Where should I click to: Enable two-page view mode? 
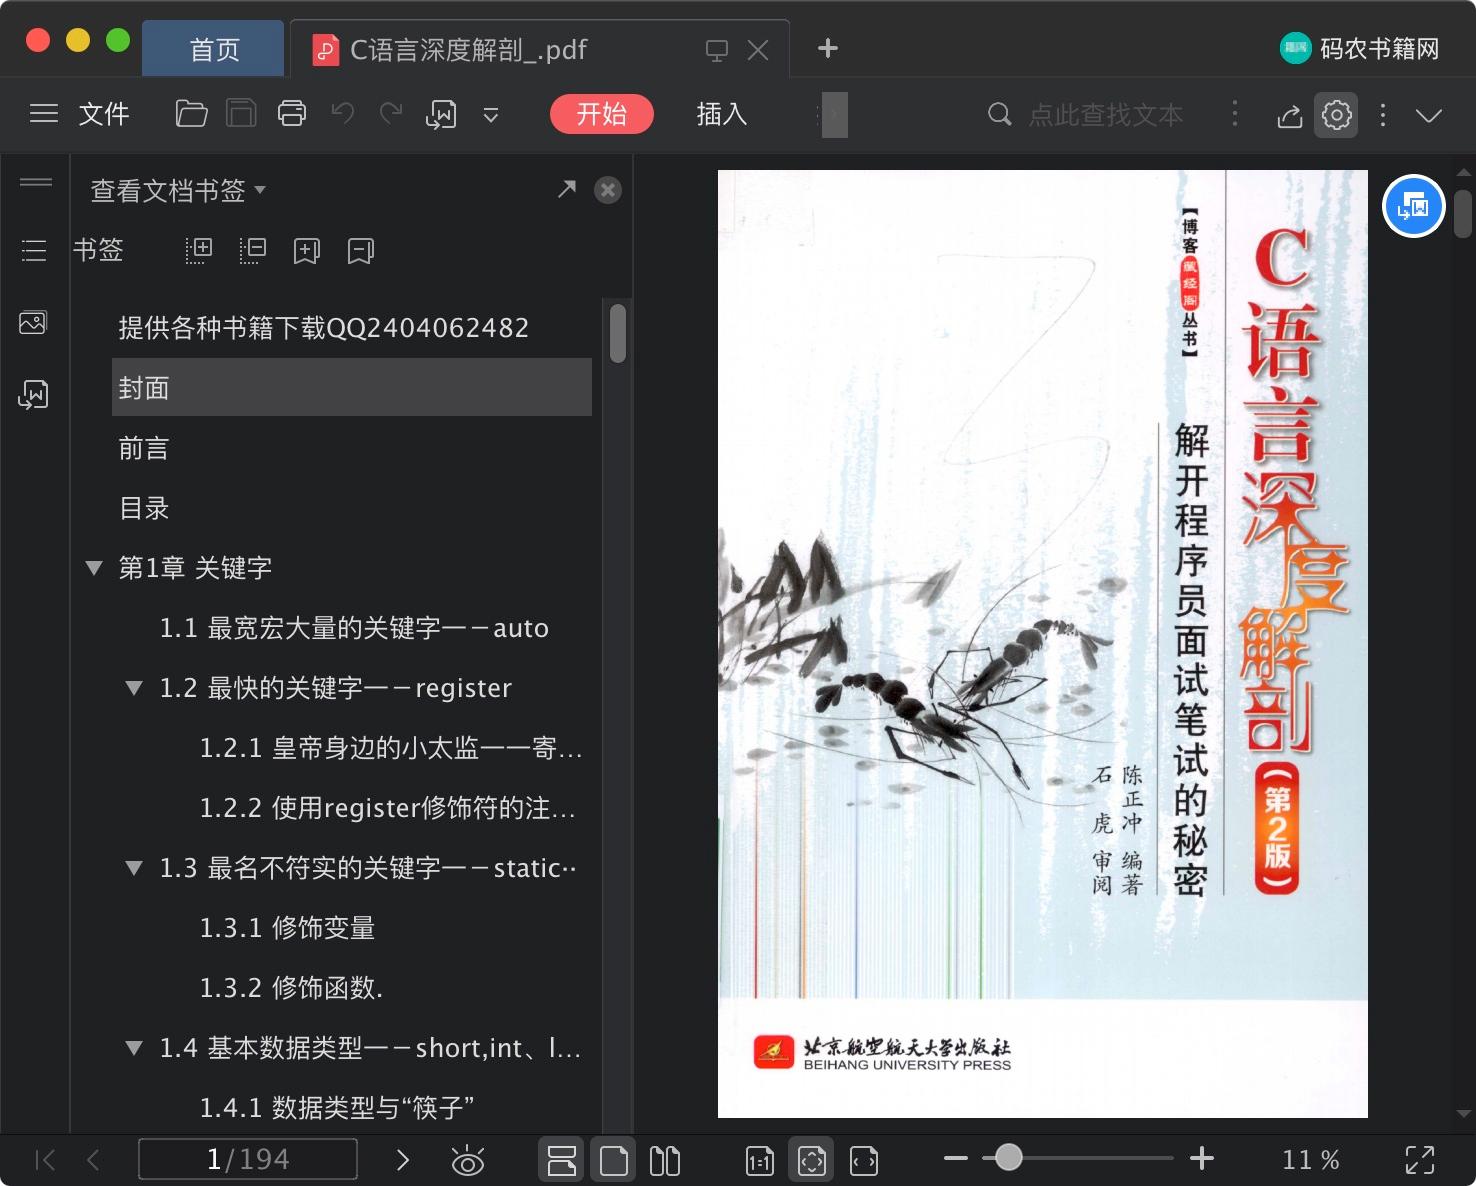tap(665, 1161)
